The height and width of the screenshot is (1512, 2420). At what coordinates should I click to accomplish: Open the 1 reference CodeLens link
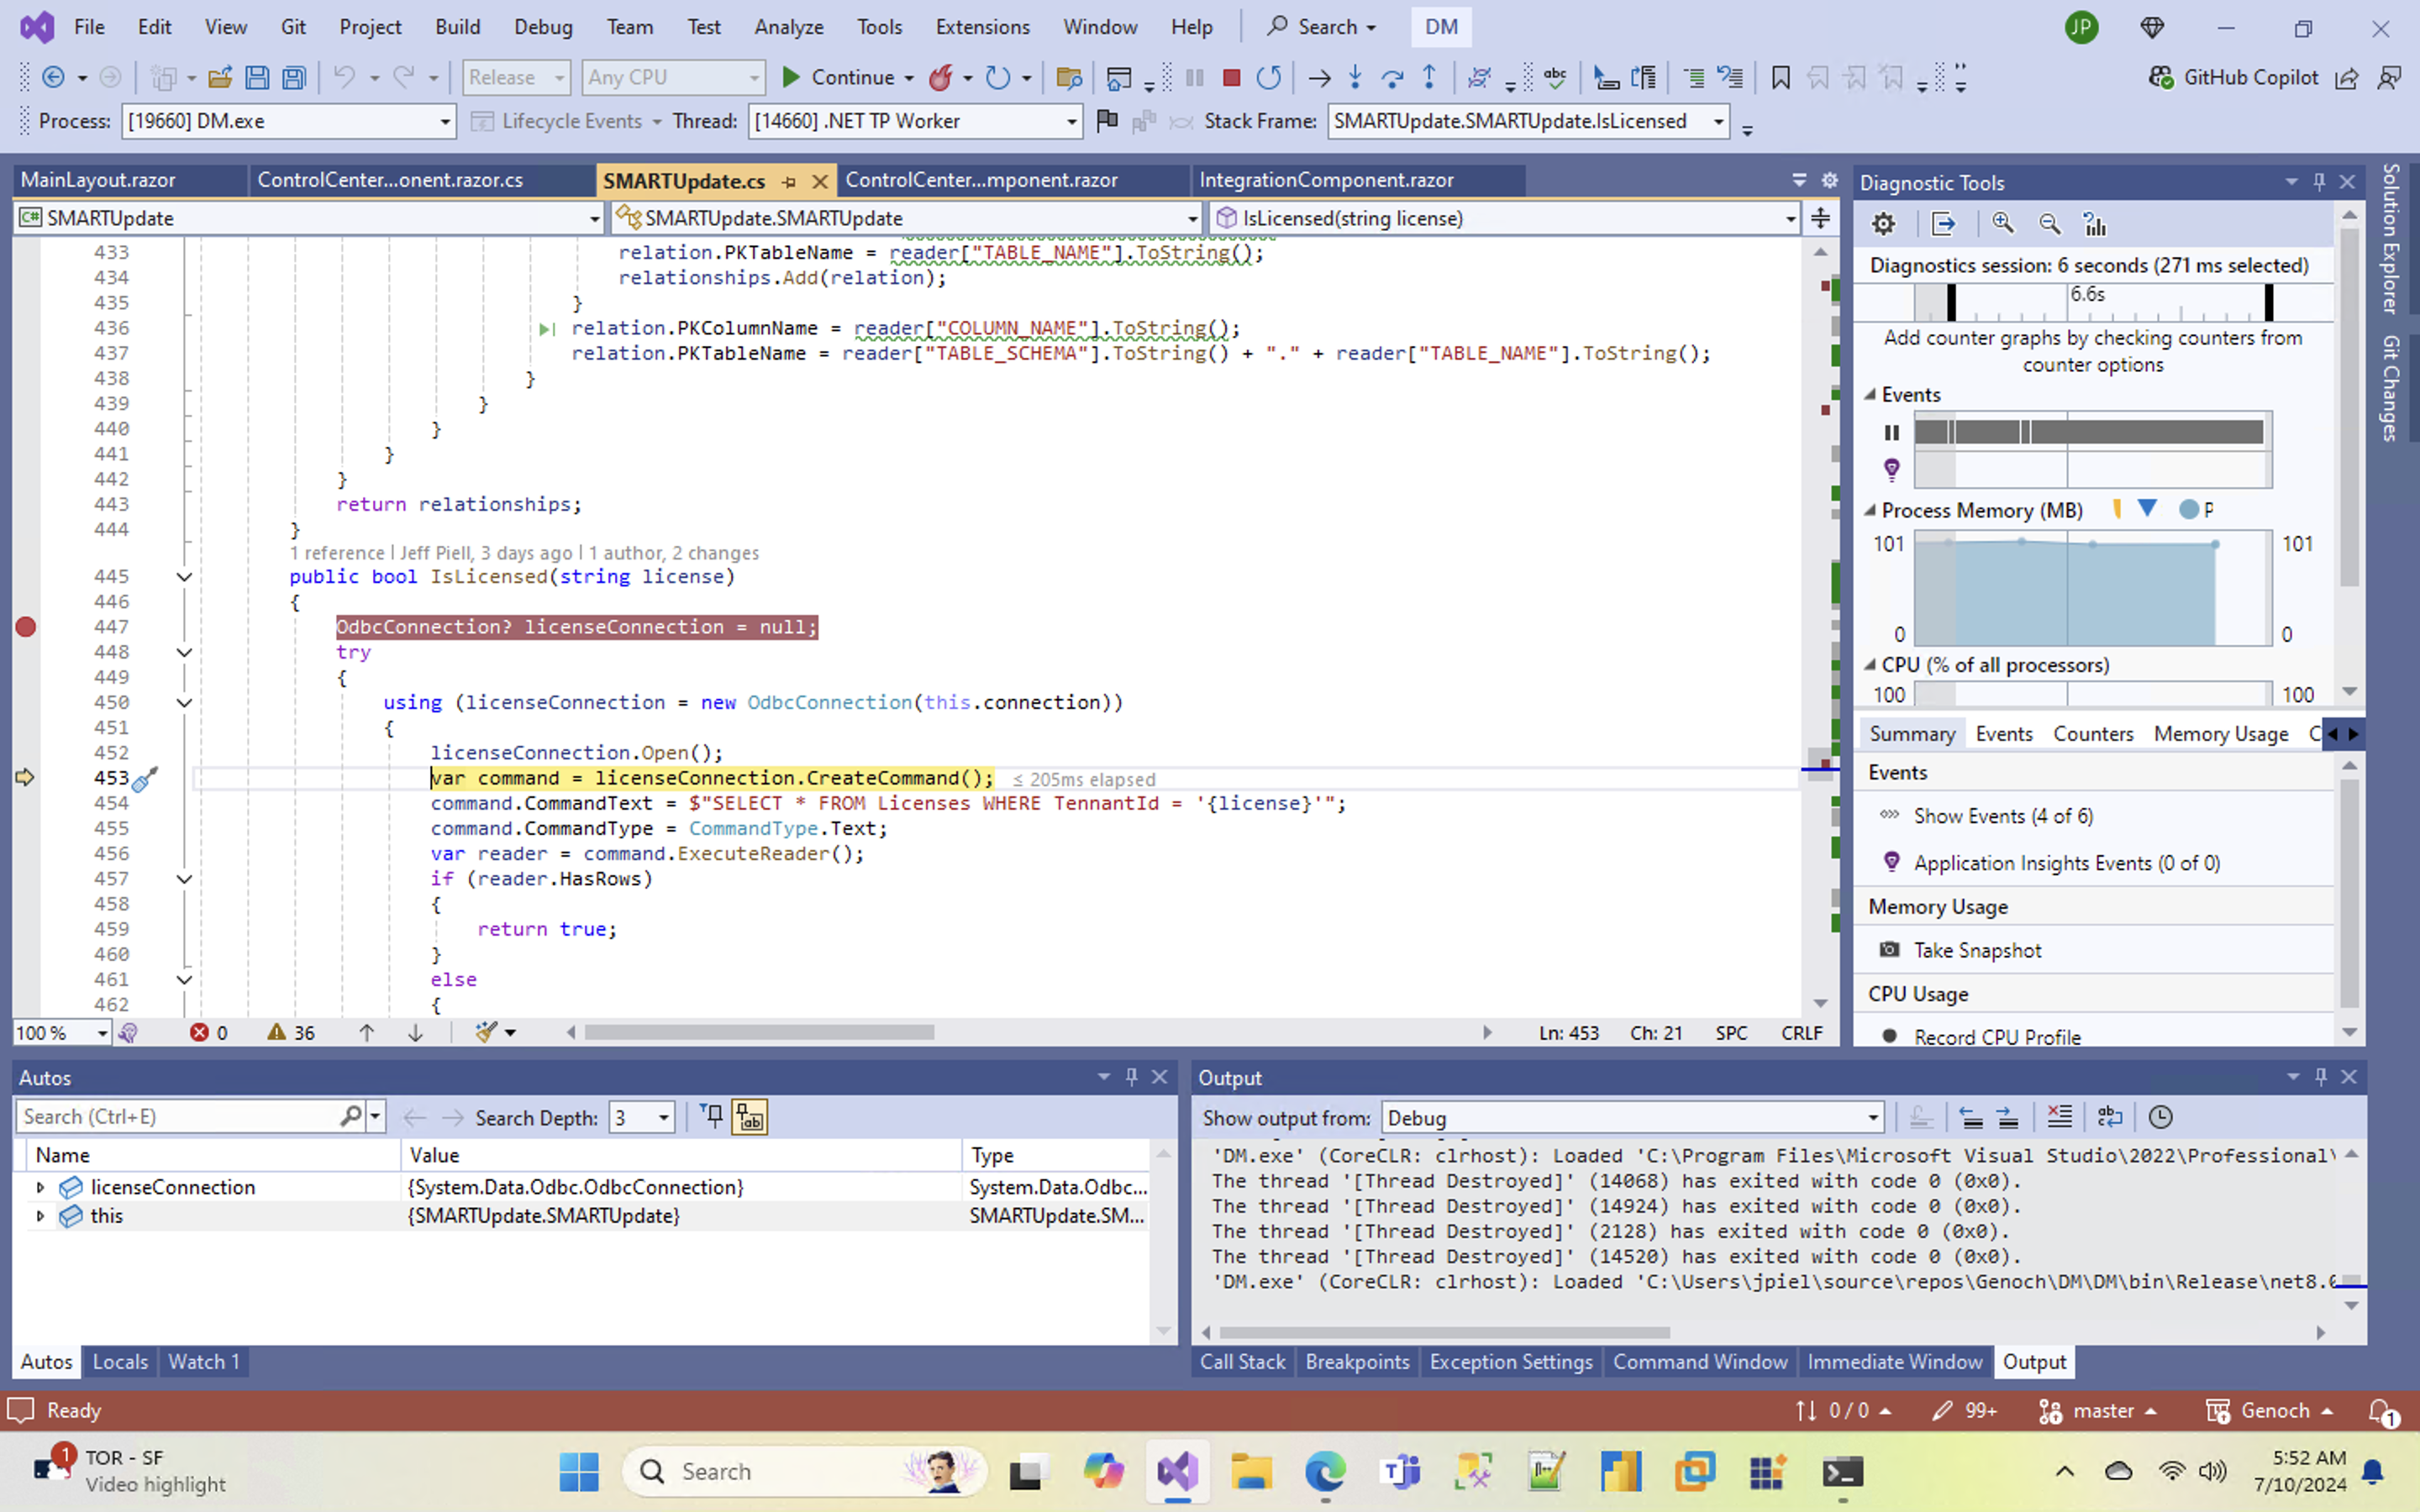[x=338, y=553]
